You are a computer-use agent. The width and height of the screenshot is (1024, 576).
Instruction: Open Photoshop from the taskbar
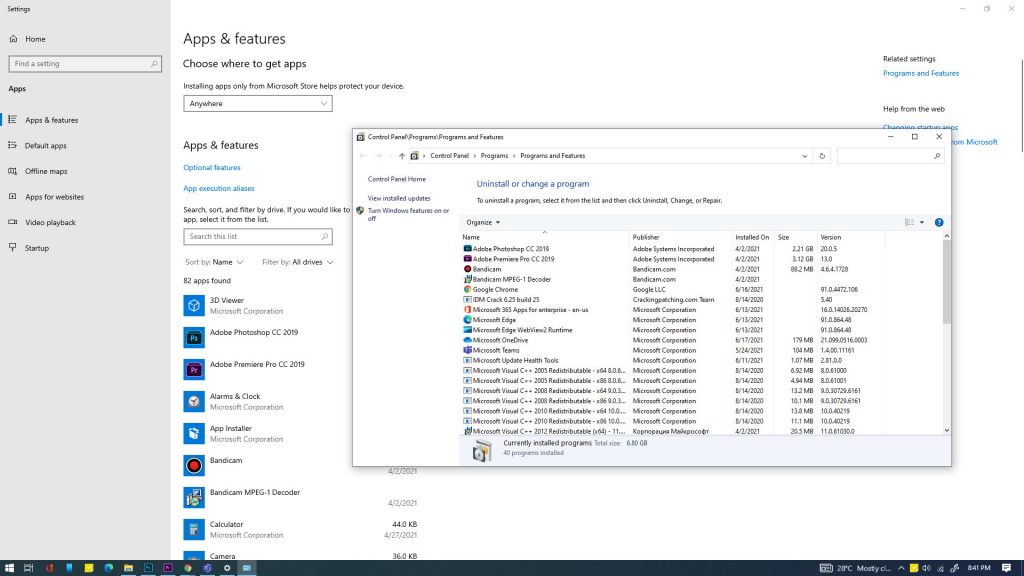pos(148,568)
